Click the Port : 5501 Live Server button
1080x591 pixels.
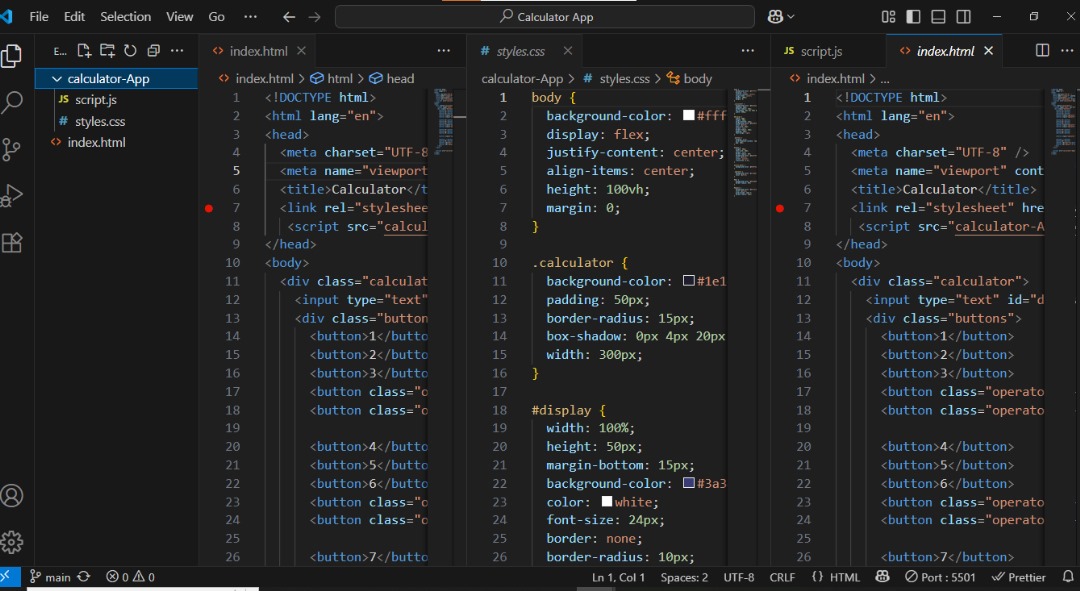point(940,577)
